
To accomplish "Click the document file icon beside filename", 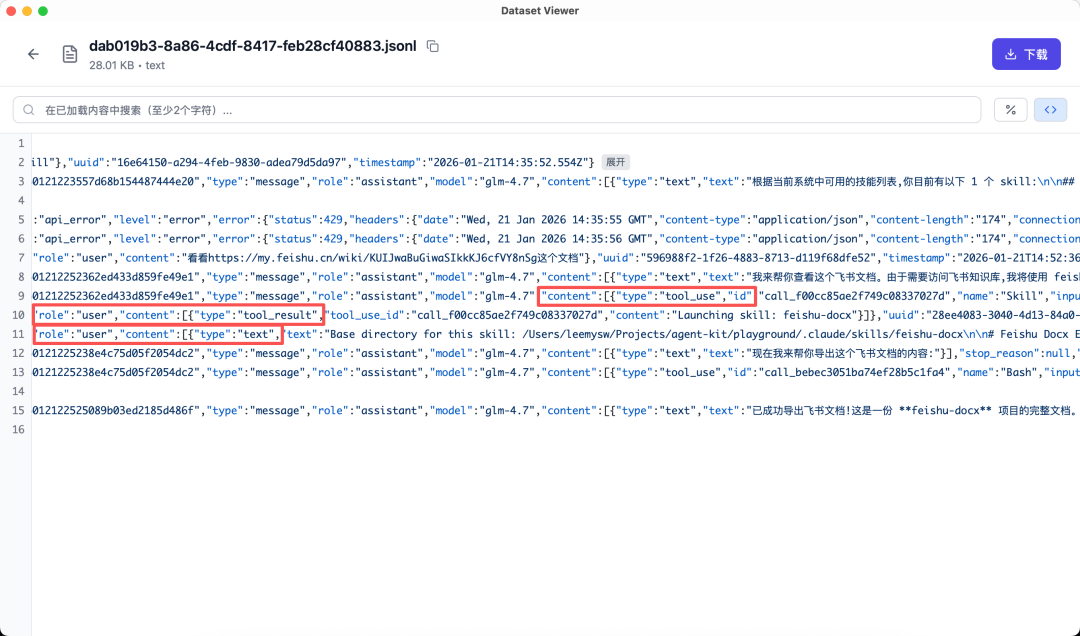I will click(70, 54).
